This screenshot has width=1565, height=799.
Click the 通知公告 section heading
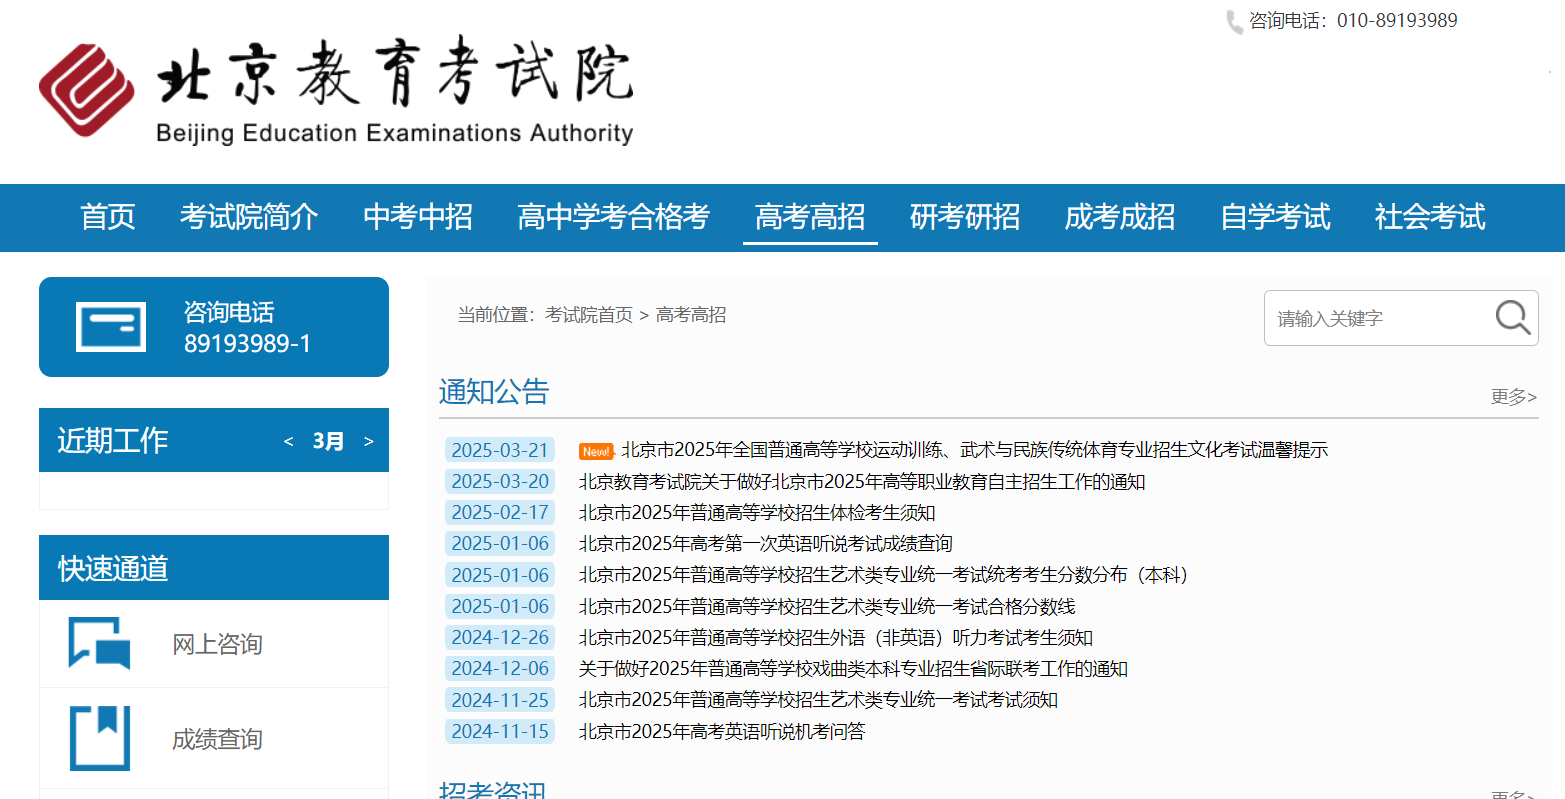click(494, 391)
